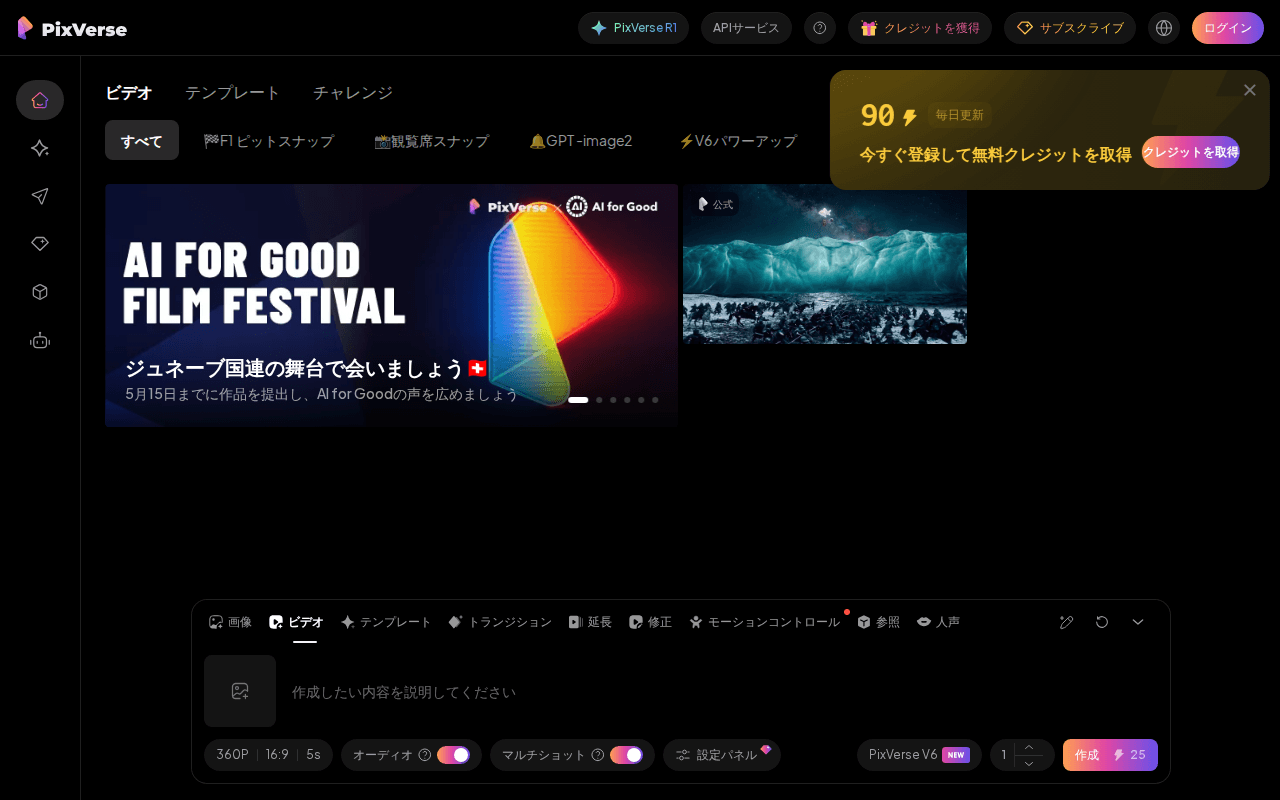
Task: Reset the creation panel with refresh icon
Action: [1102, 622]
